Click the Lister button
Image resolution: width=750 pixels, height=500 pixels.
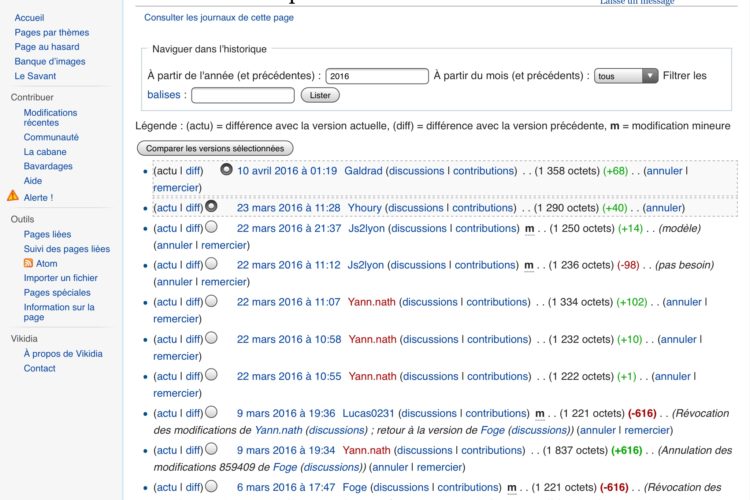[x=320, y=95]
